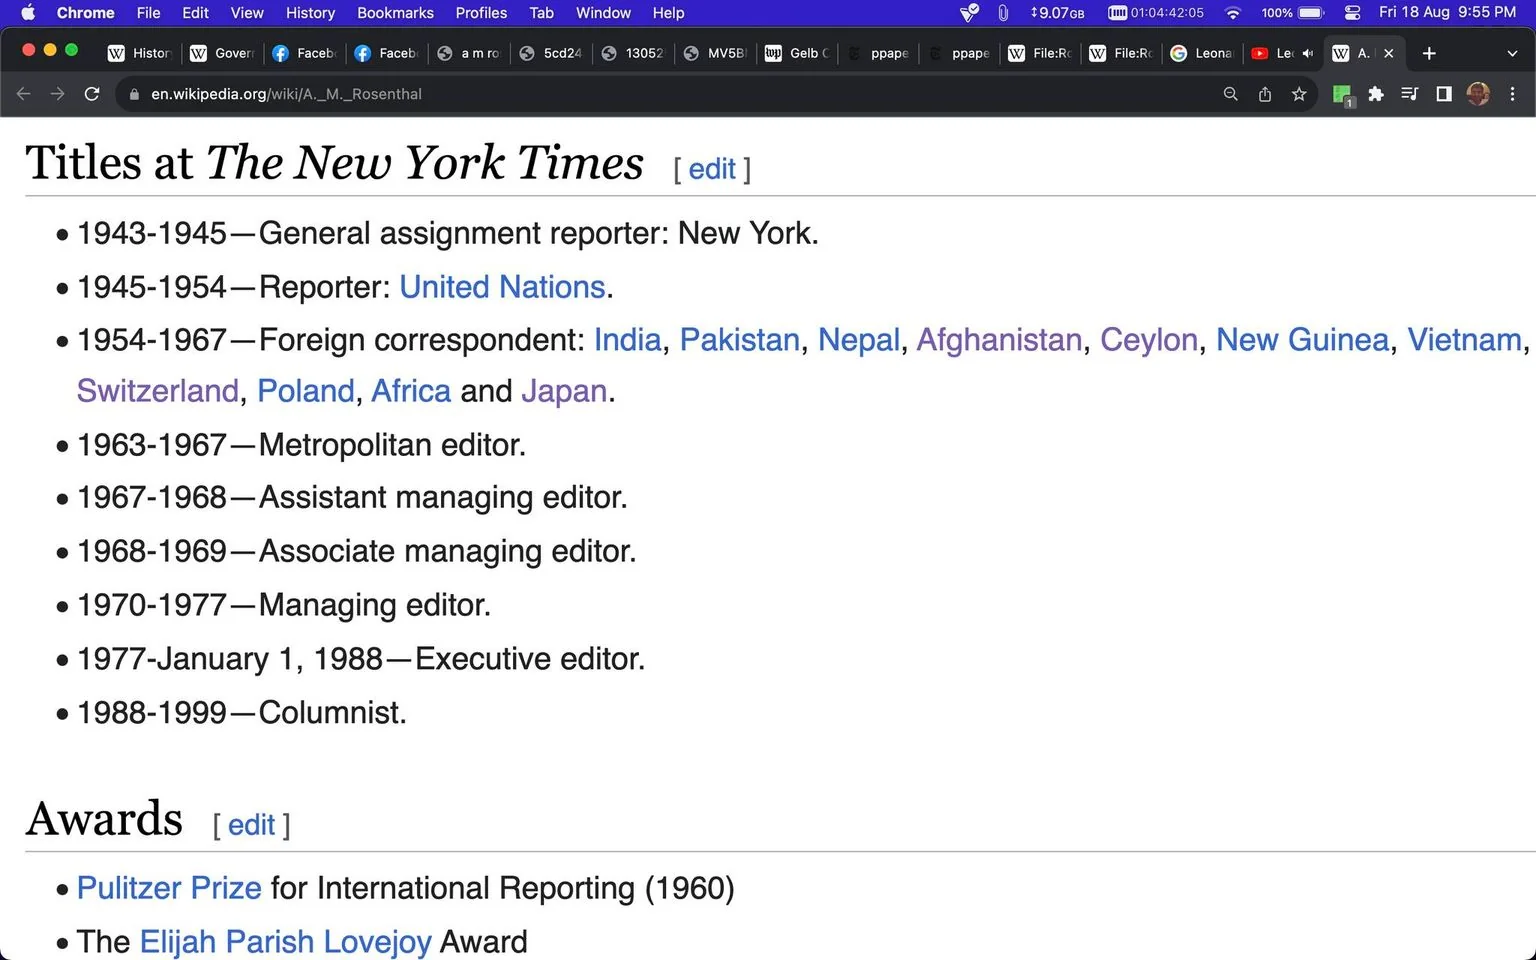Image resolution: width=1536 pixels, height=960 pixels.
Task: Switch to the 5cd24 tab
Action: [551, 53]
